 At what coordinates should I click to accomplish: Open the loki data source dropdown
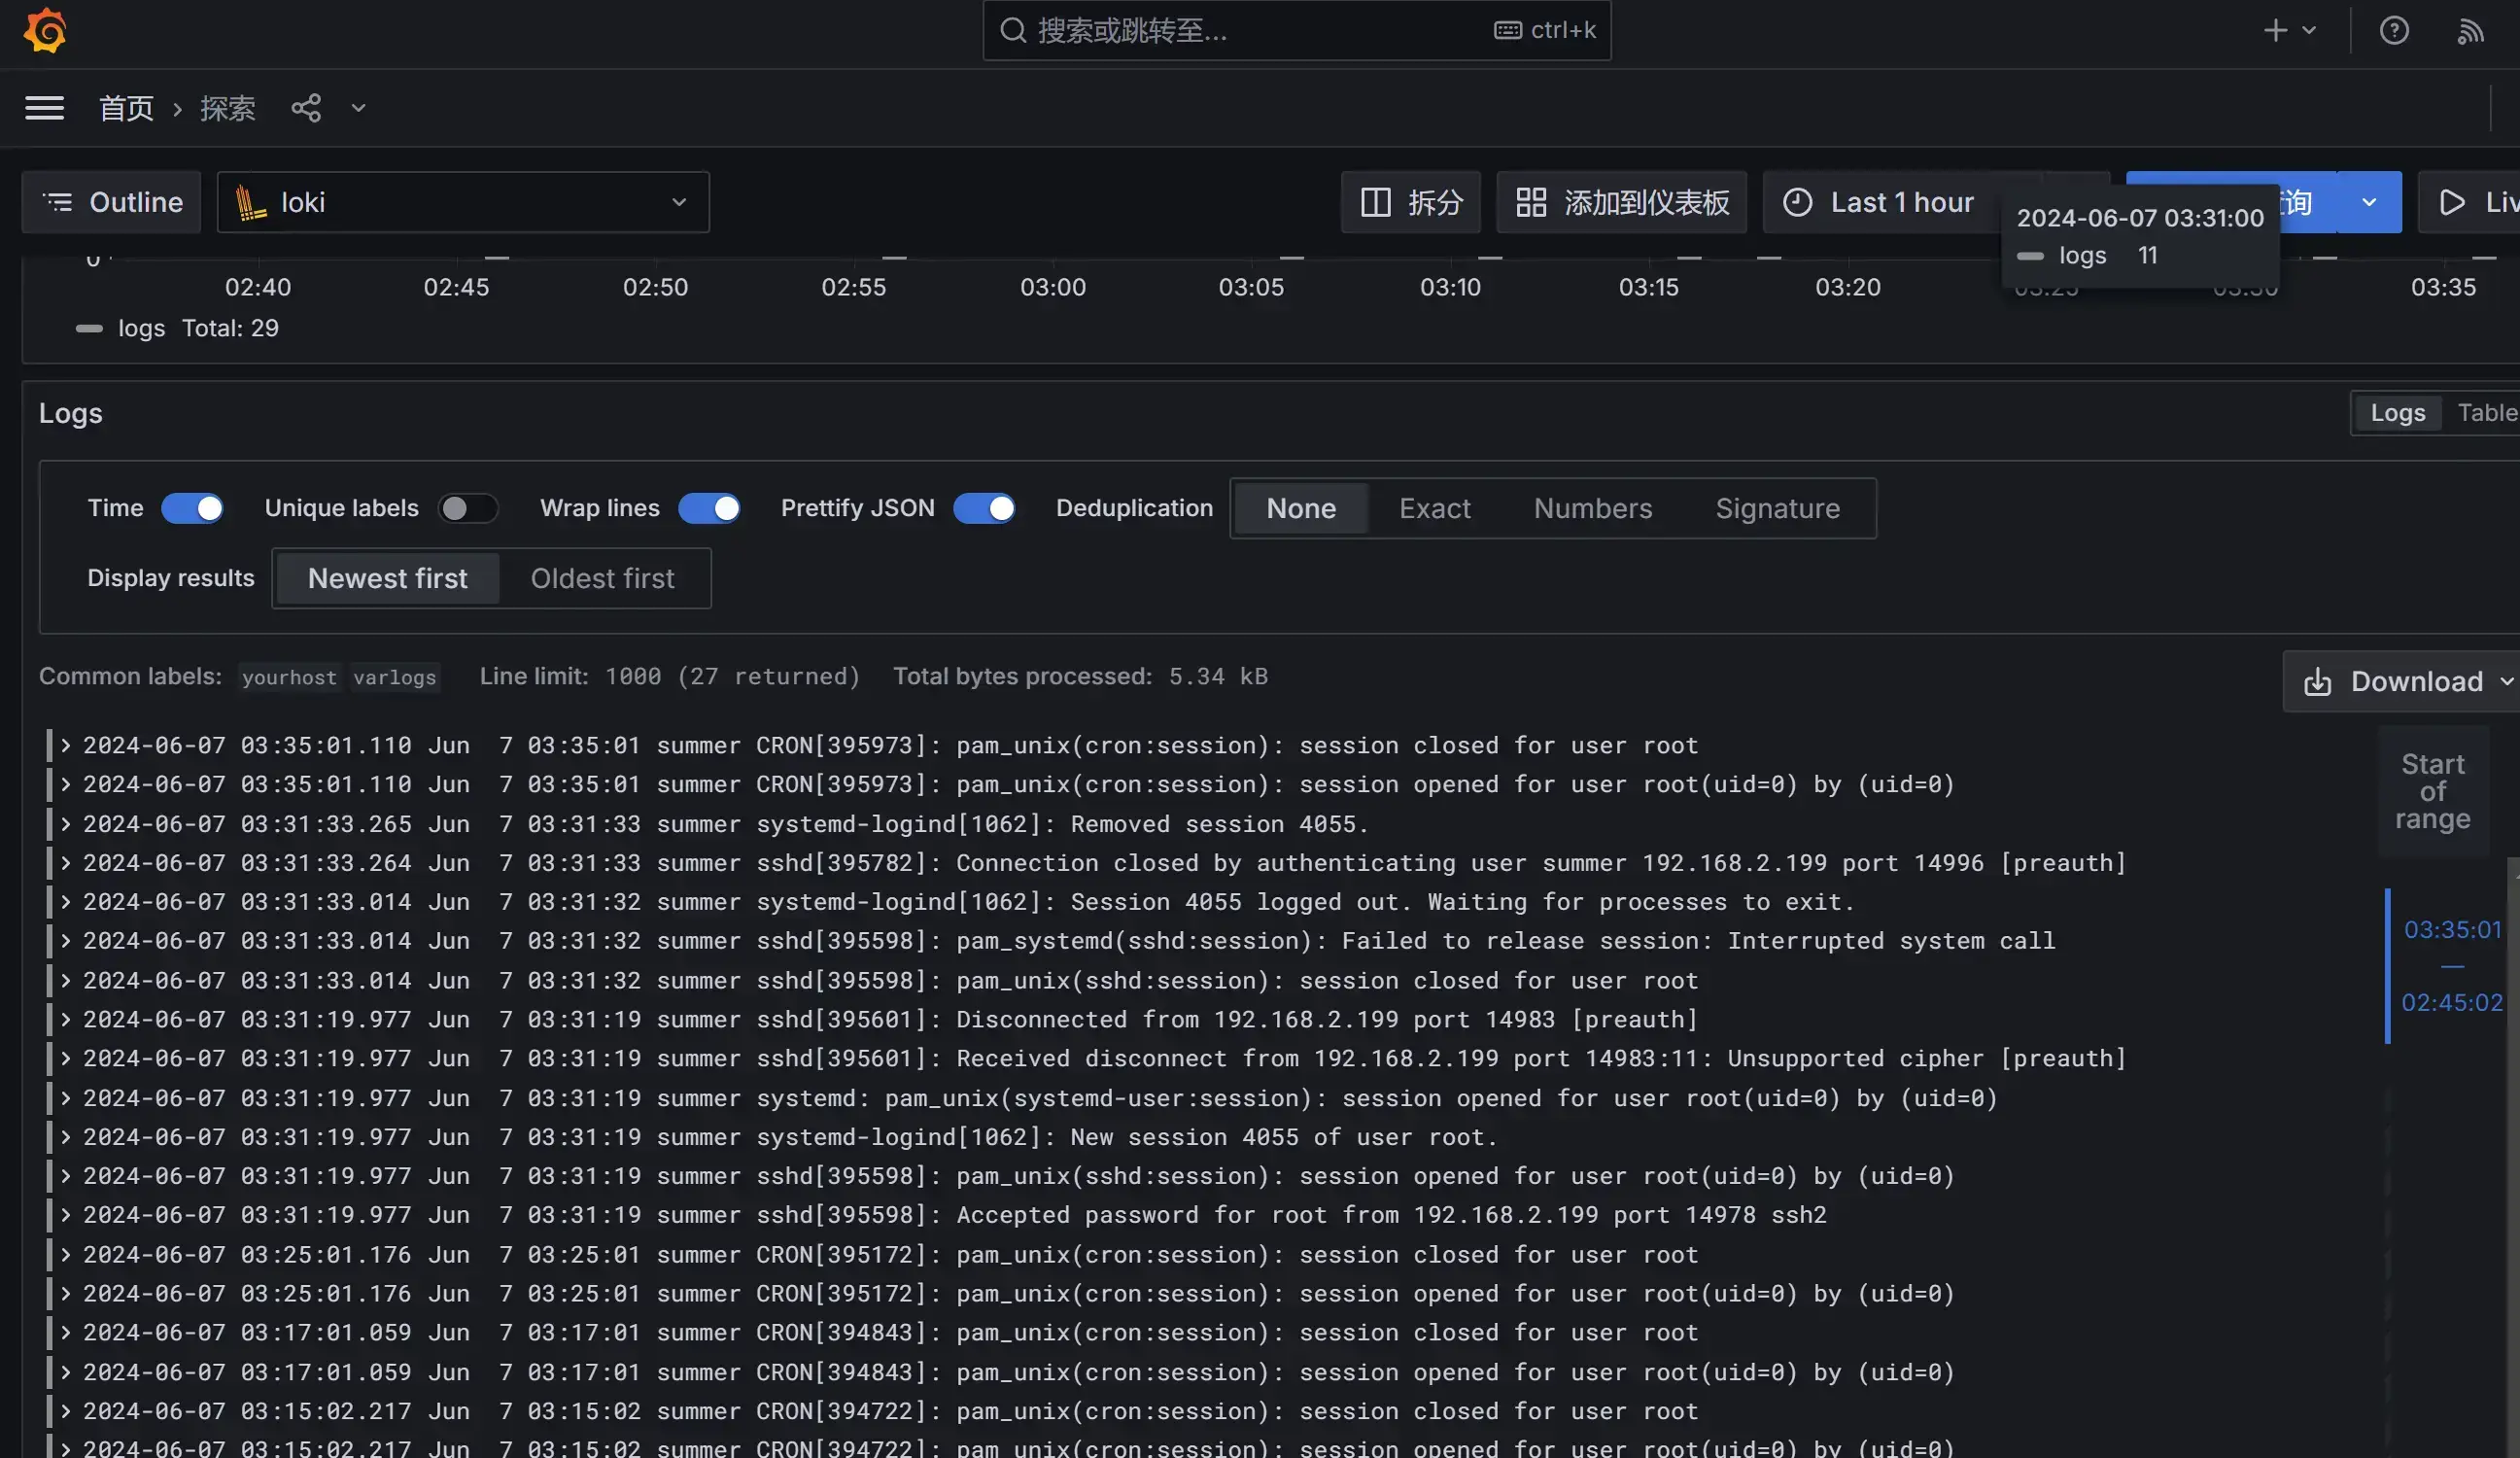pyautogui.click(x=463, y=202)
